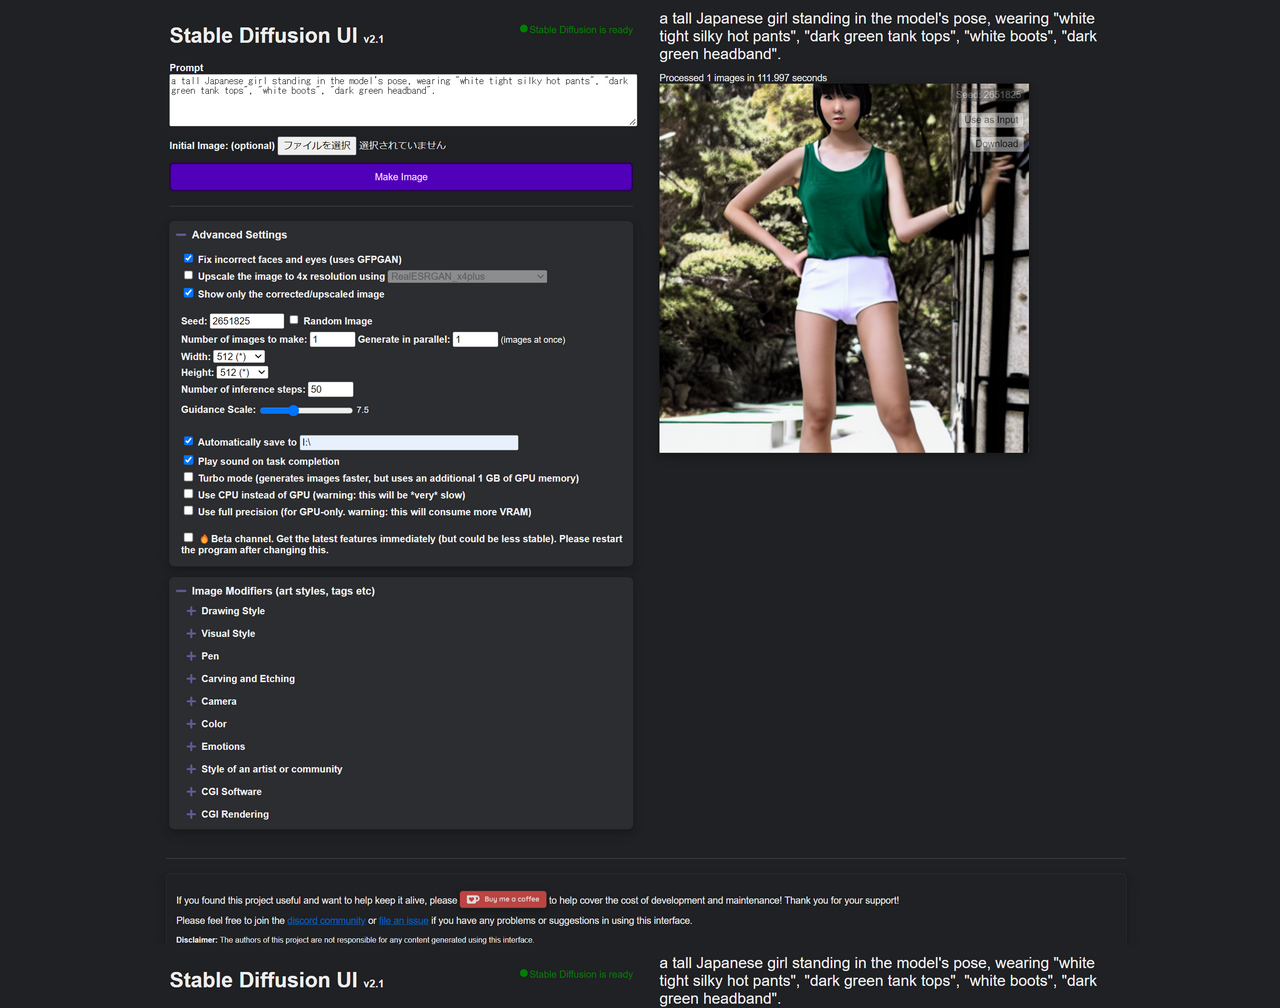1280x1008 pixels.
Task: Click the plus icon beside Emotions
Action: (x=191, y=746)
